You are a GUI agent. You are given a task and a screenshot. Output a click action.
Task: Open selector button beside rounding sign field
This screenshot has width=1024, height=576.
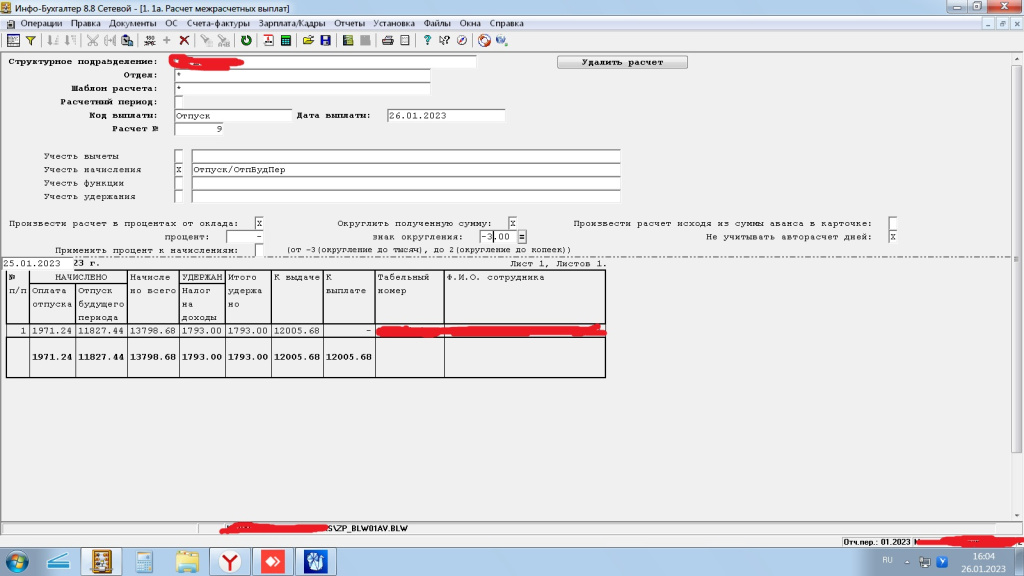point(522,237)
